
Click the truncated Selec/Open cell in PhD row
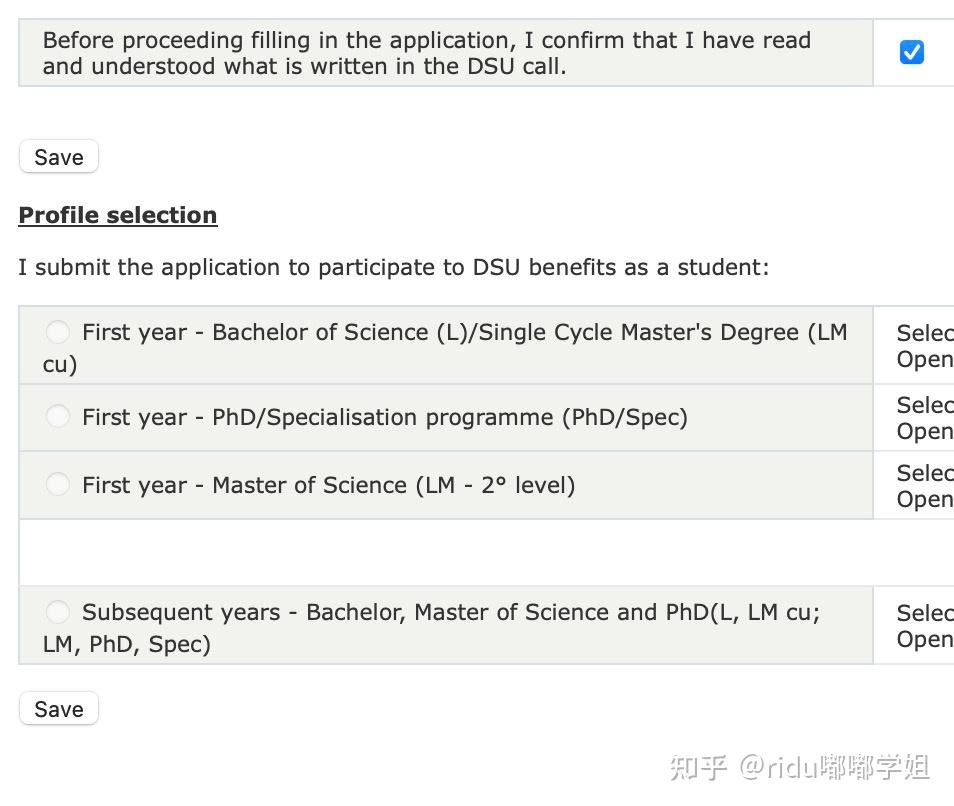click(x=924, y=418)
